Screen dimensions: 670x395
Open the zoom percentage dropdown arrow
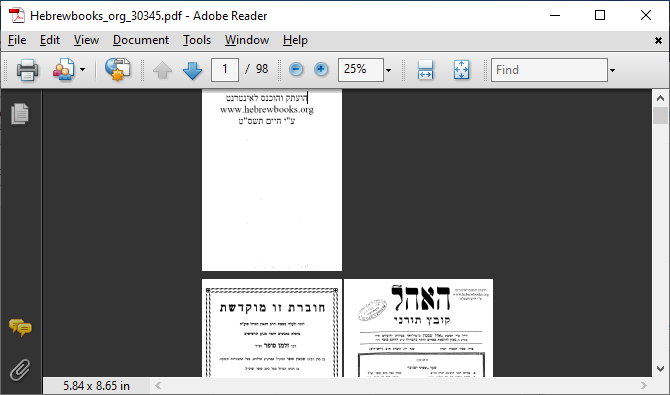tap(388, 70)
